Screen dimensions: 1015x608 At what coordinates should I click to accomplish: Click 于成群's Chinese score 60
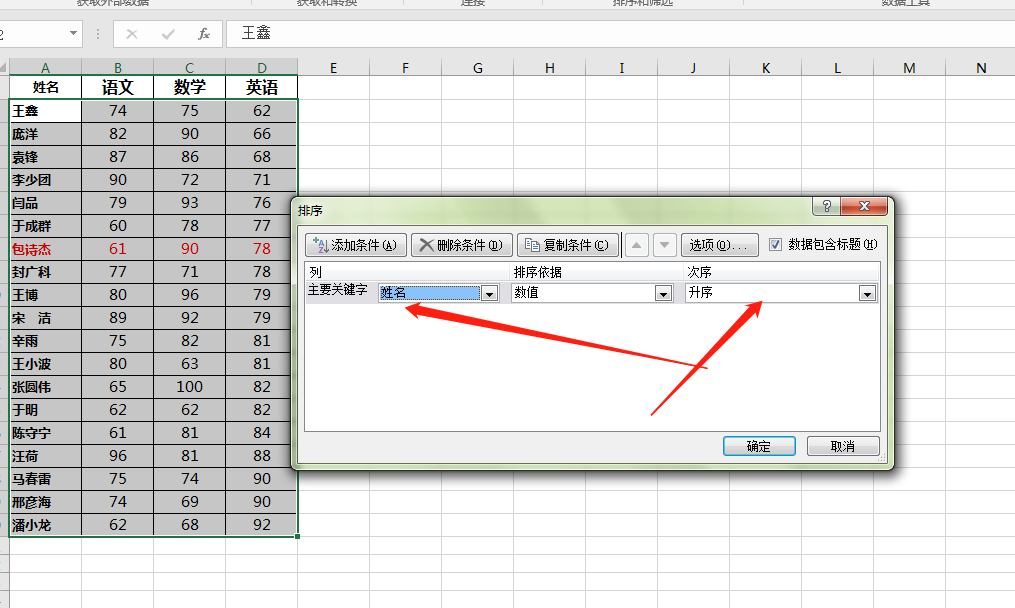[118, 226]
